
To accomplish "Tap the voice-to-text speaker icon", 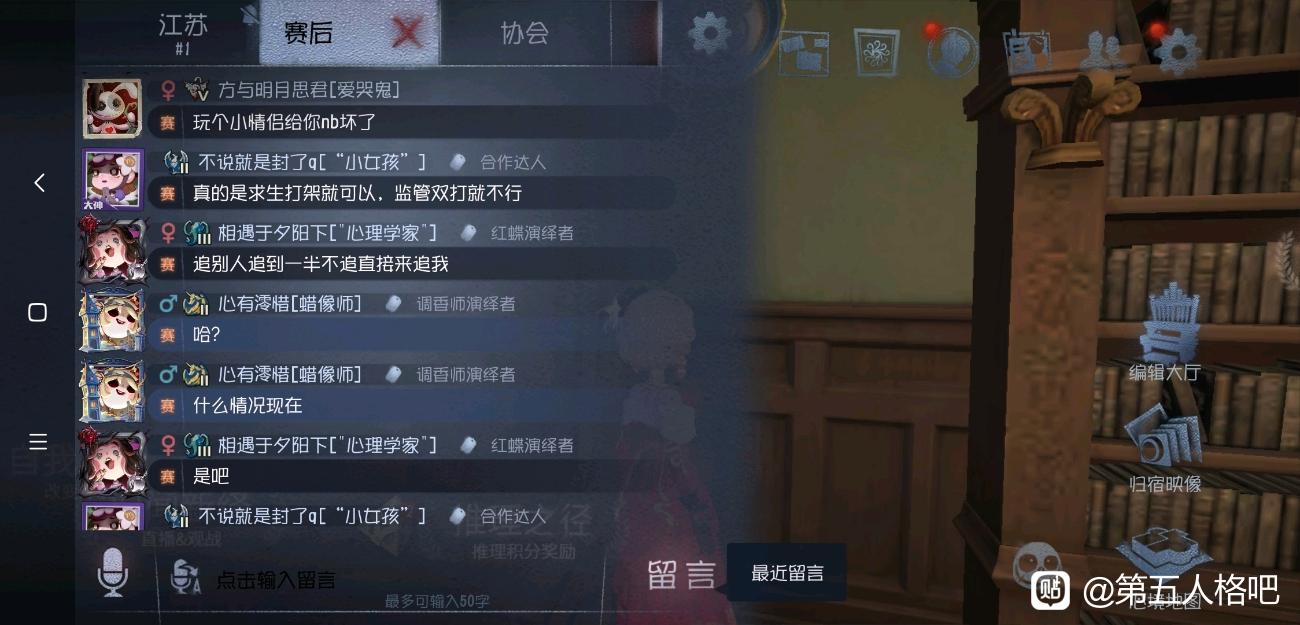I will [184, 577].
